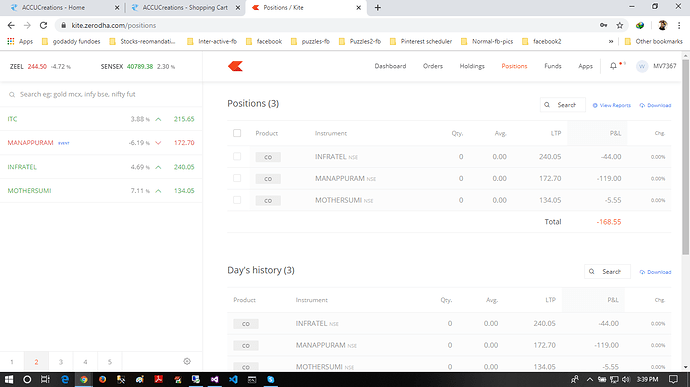Open the notifications bell
This screenshot has width=690, height=387.
(613, 66)
